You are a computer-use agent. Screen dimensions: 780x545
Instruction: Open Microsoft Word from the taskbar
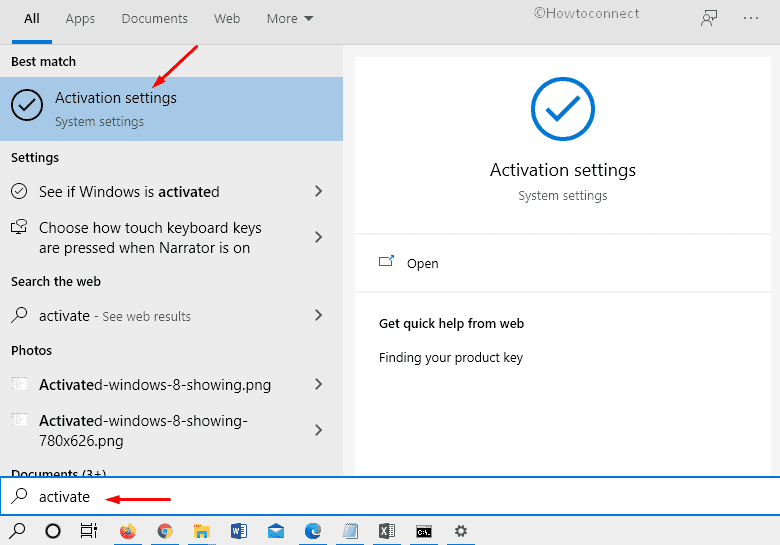pyautogui.click(x=239, y=531)
